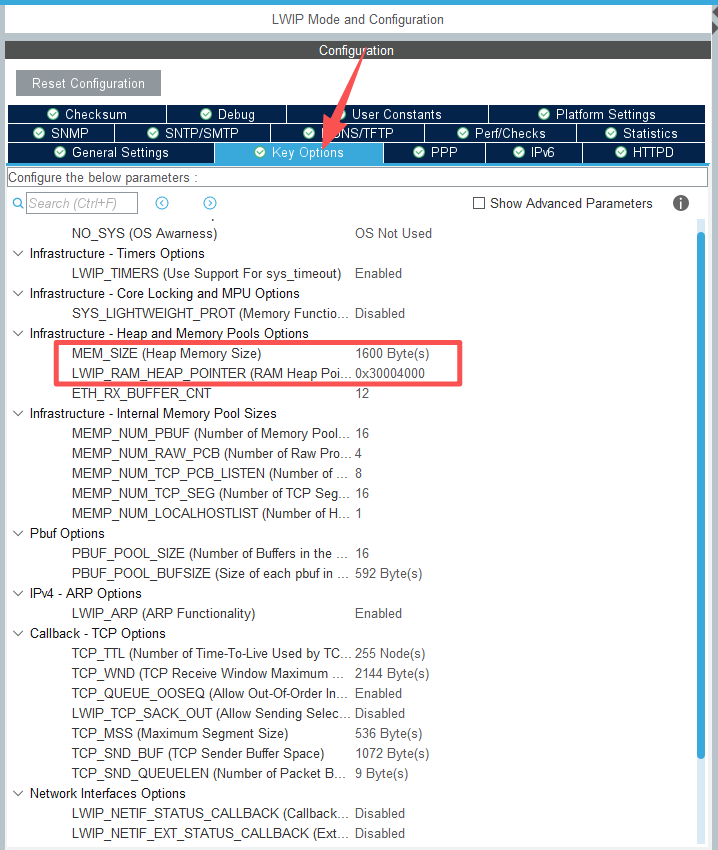Open the User Constants tab
The width and height of the screenshot is (718, 850).
[387, 114]
